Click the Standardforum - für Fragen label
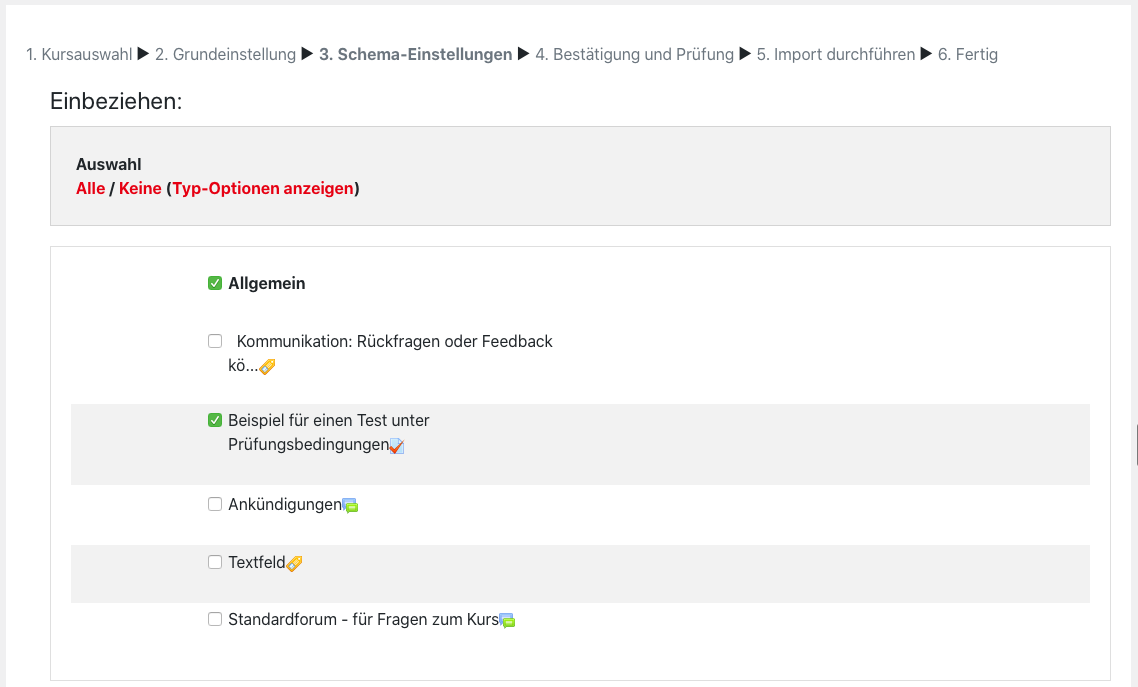1138x687 pixels. pyautogui.click(x=363, y=619)
